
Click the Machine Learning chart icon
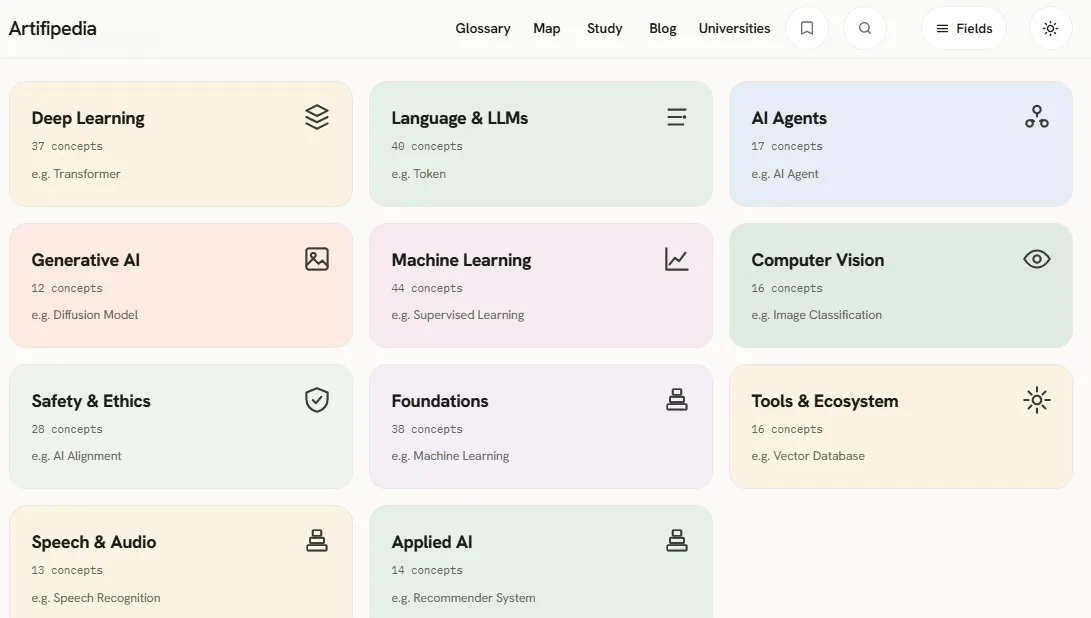point(676,259)
